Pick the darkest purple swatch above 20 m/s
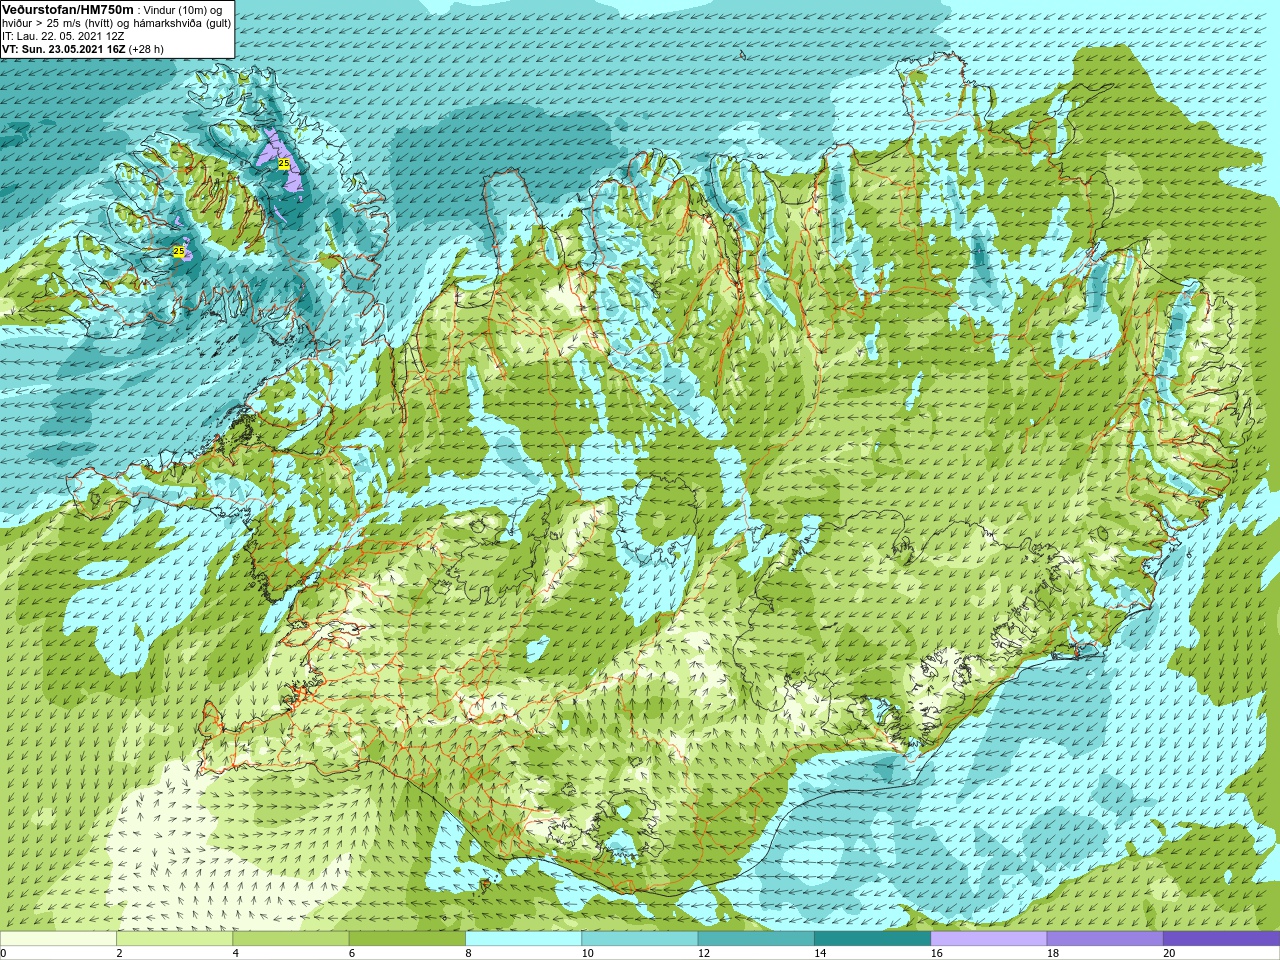 tap(1221, 939)
